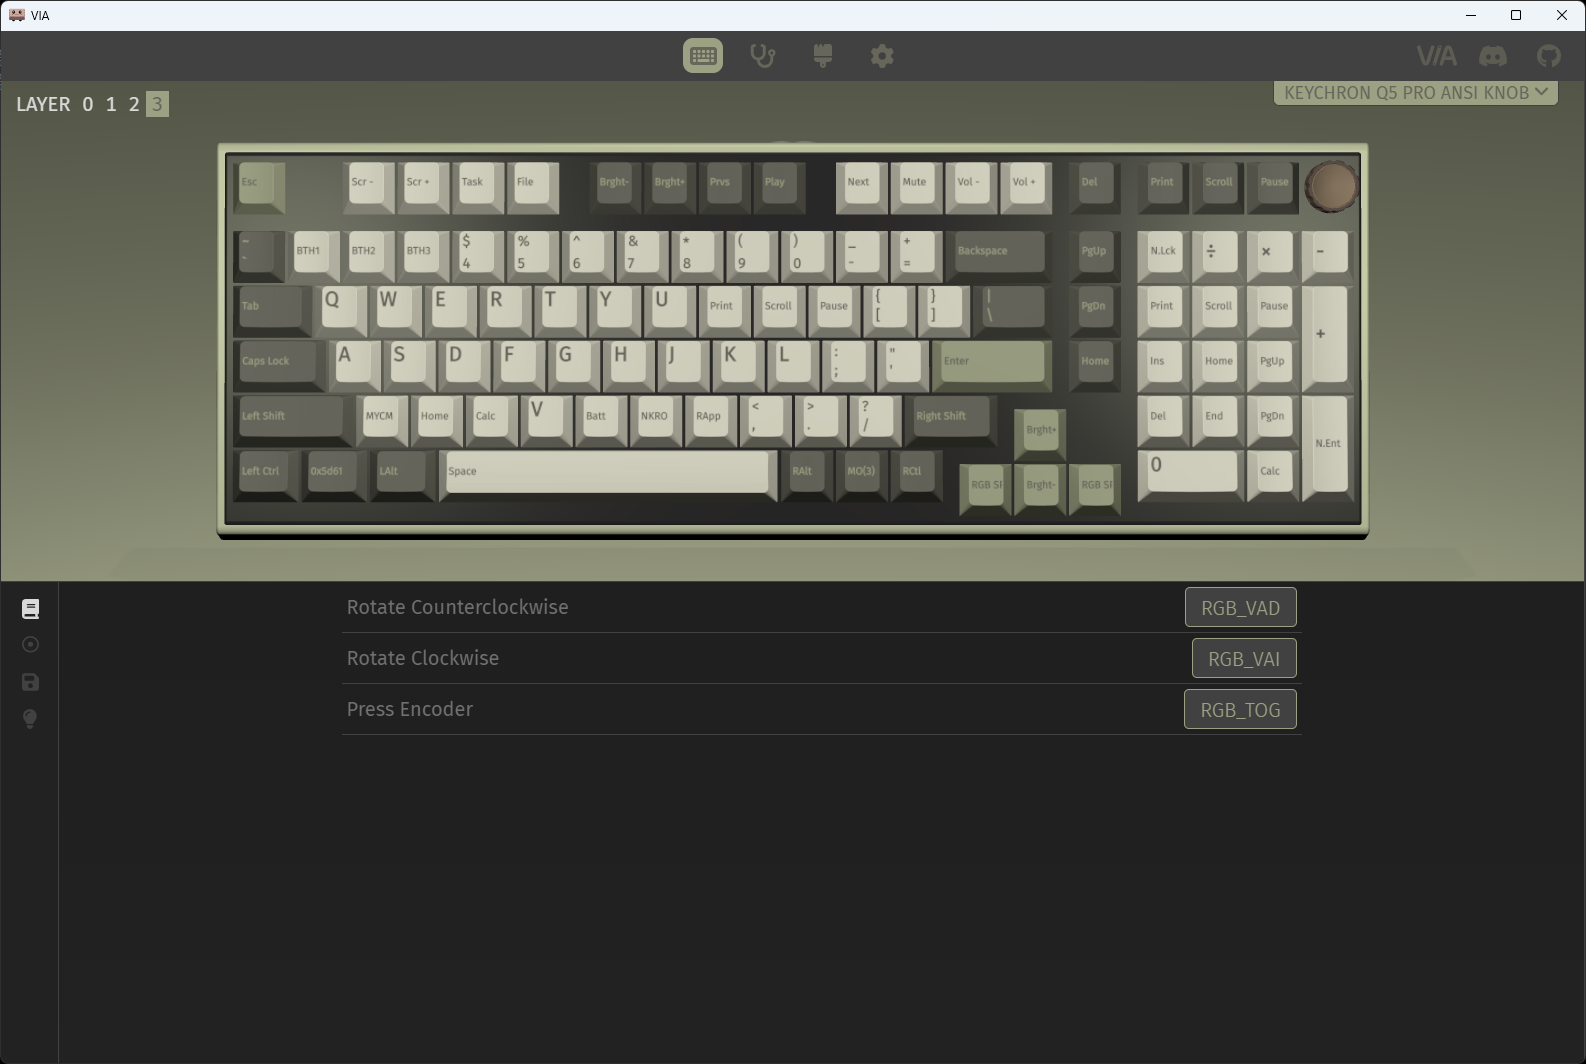1586x1064 pixels.
Task: Select layer 3 tab
Action: tap(157, 104)
